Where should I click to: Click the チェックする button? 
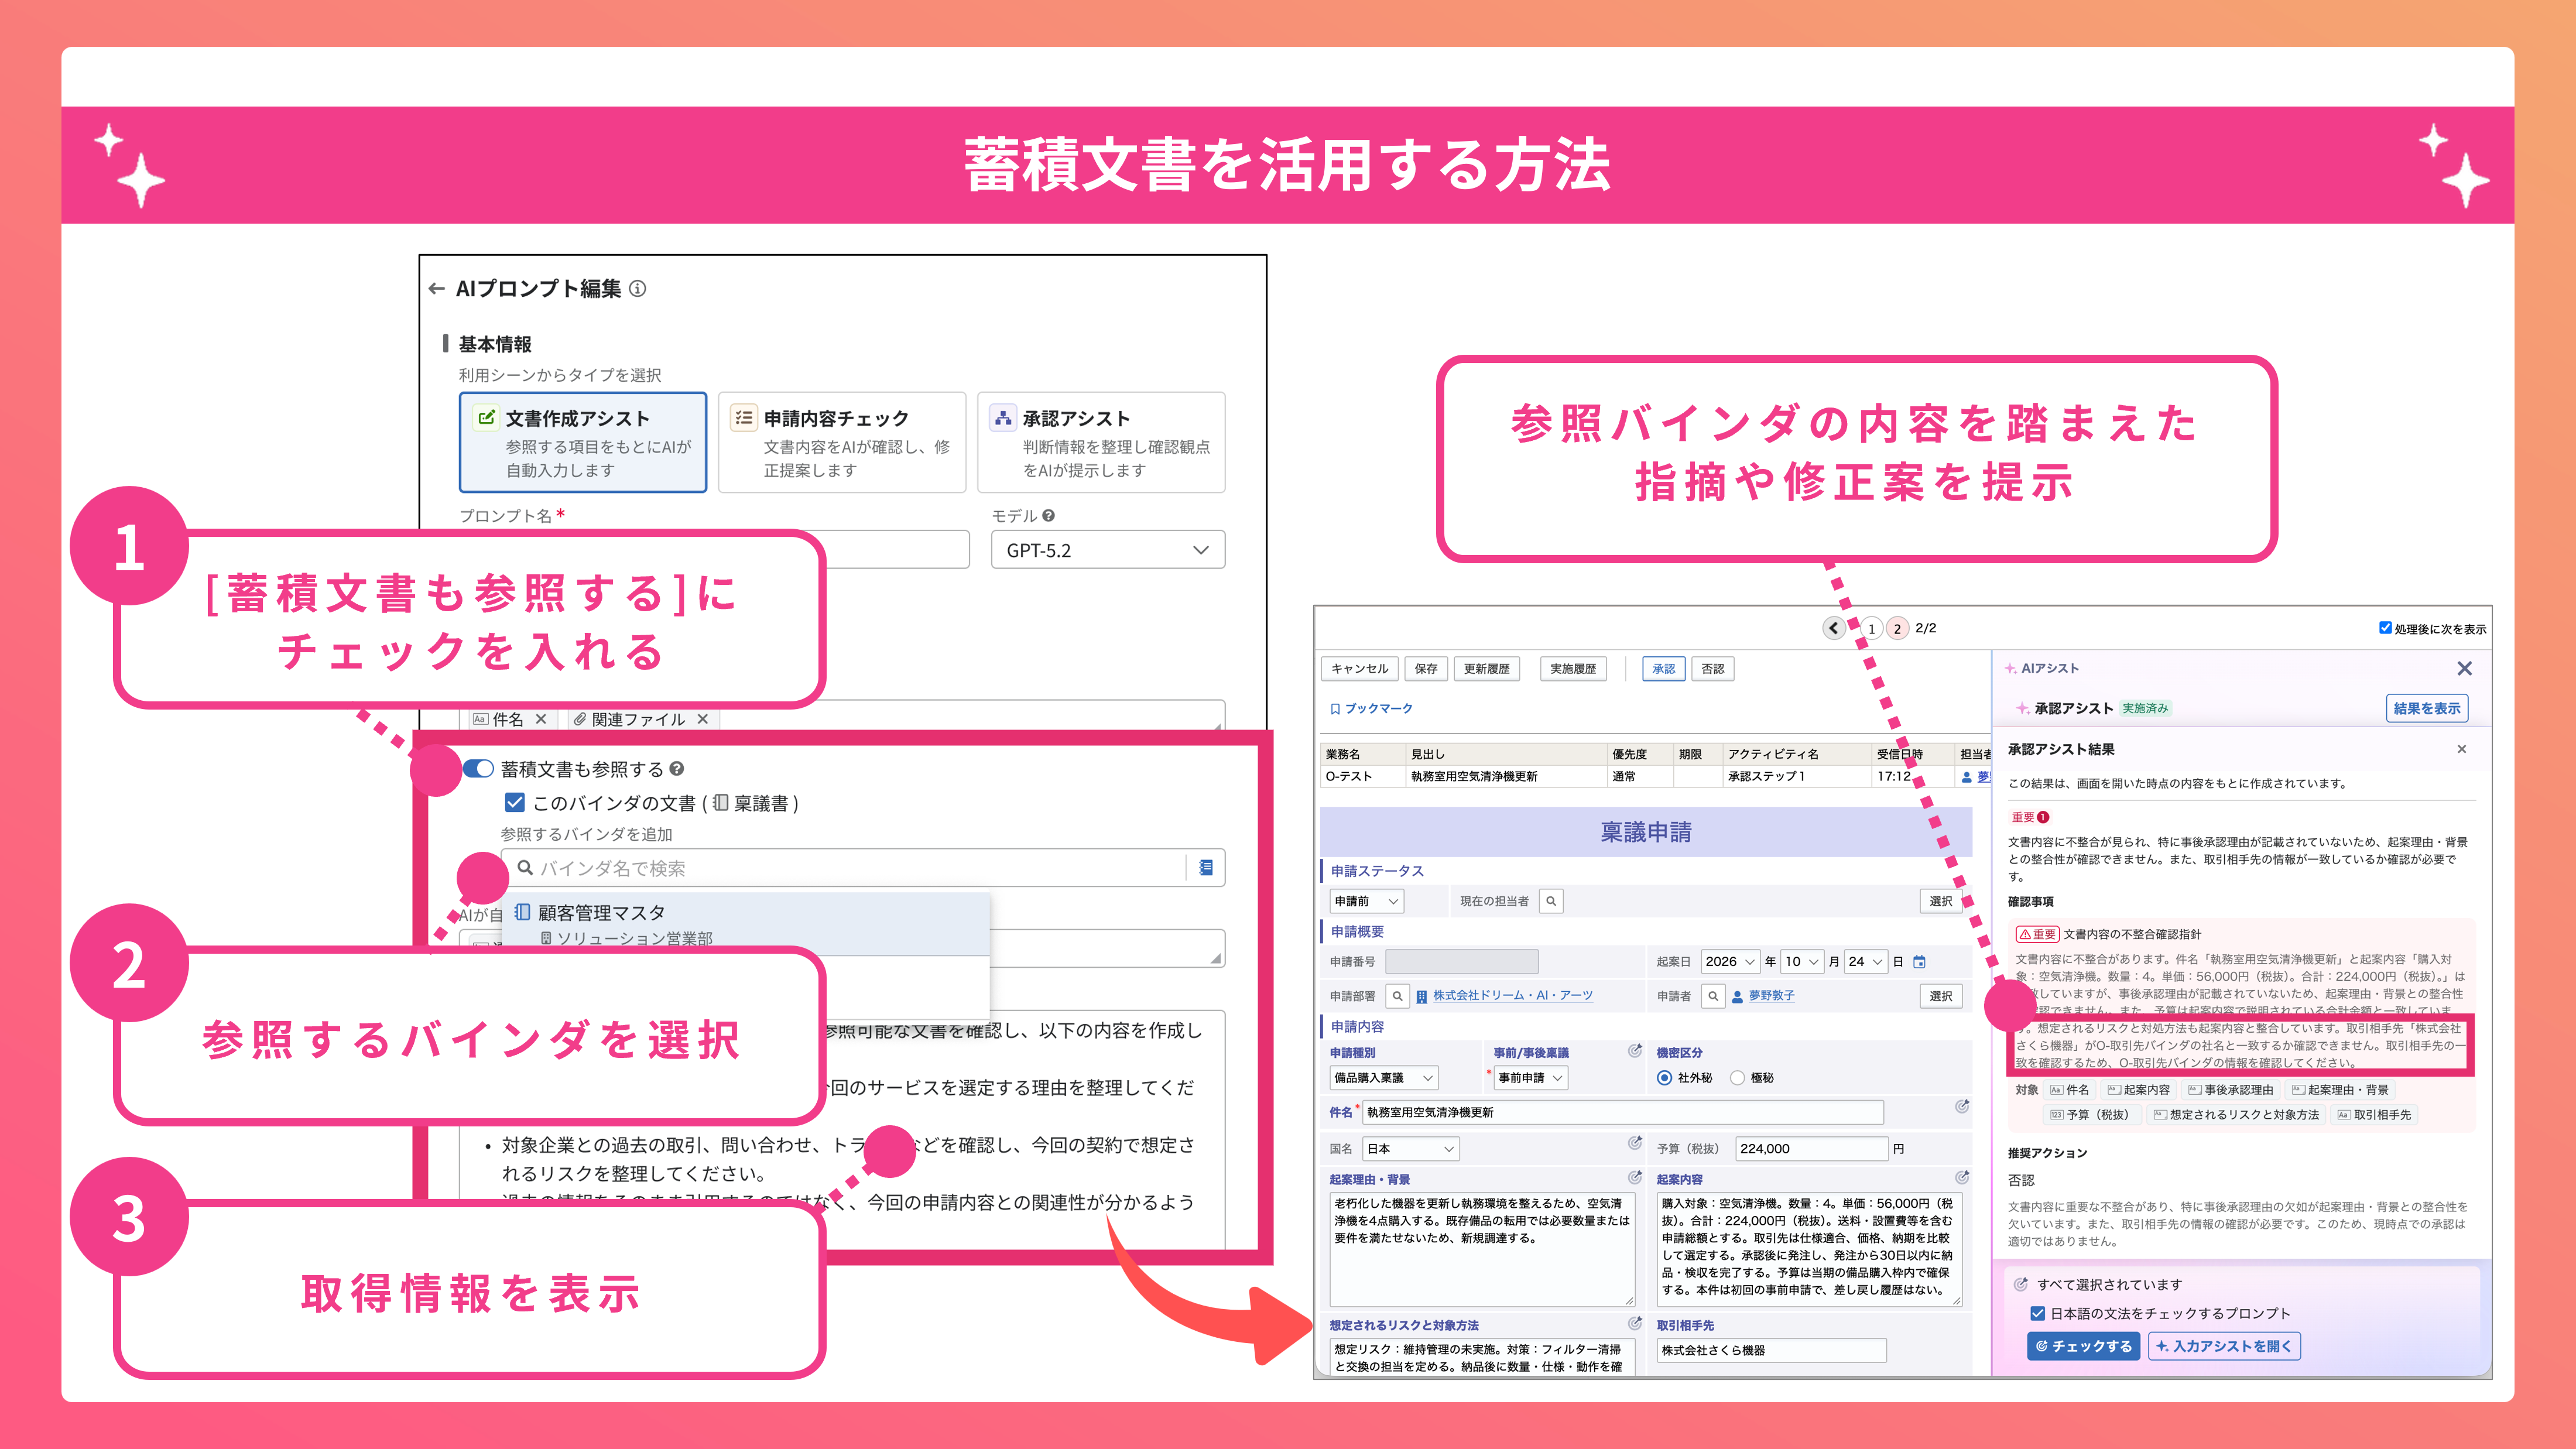(x=2083, y=1346)
